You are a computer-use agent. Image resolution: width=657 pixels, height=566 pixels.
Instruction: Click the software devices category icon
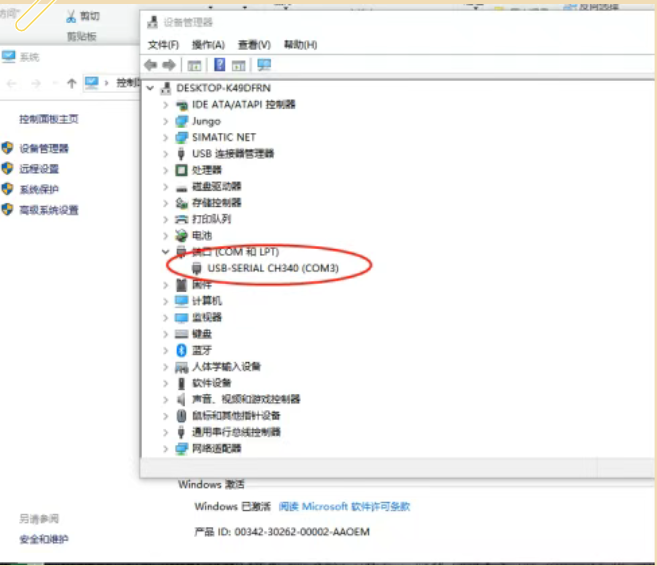tap(181, 383)
